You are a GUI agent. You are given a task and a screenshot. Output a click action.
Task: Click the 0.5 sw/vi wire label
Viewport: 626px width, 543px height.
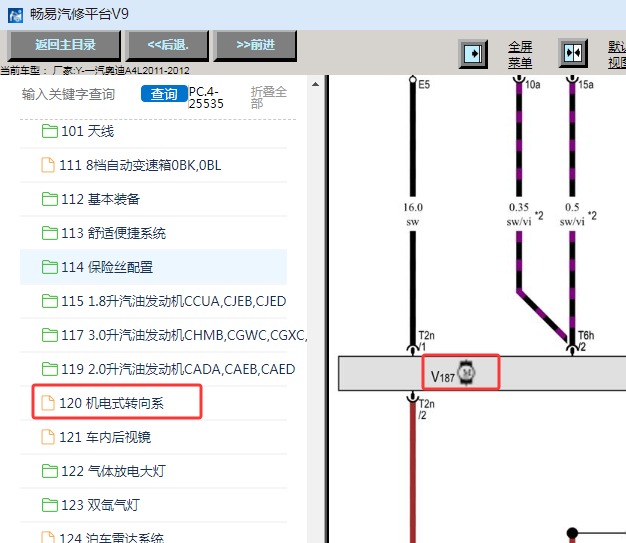(572, 214)
